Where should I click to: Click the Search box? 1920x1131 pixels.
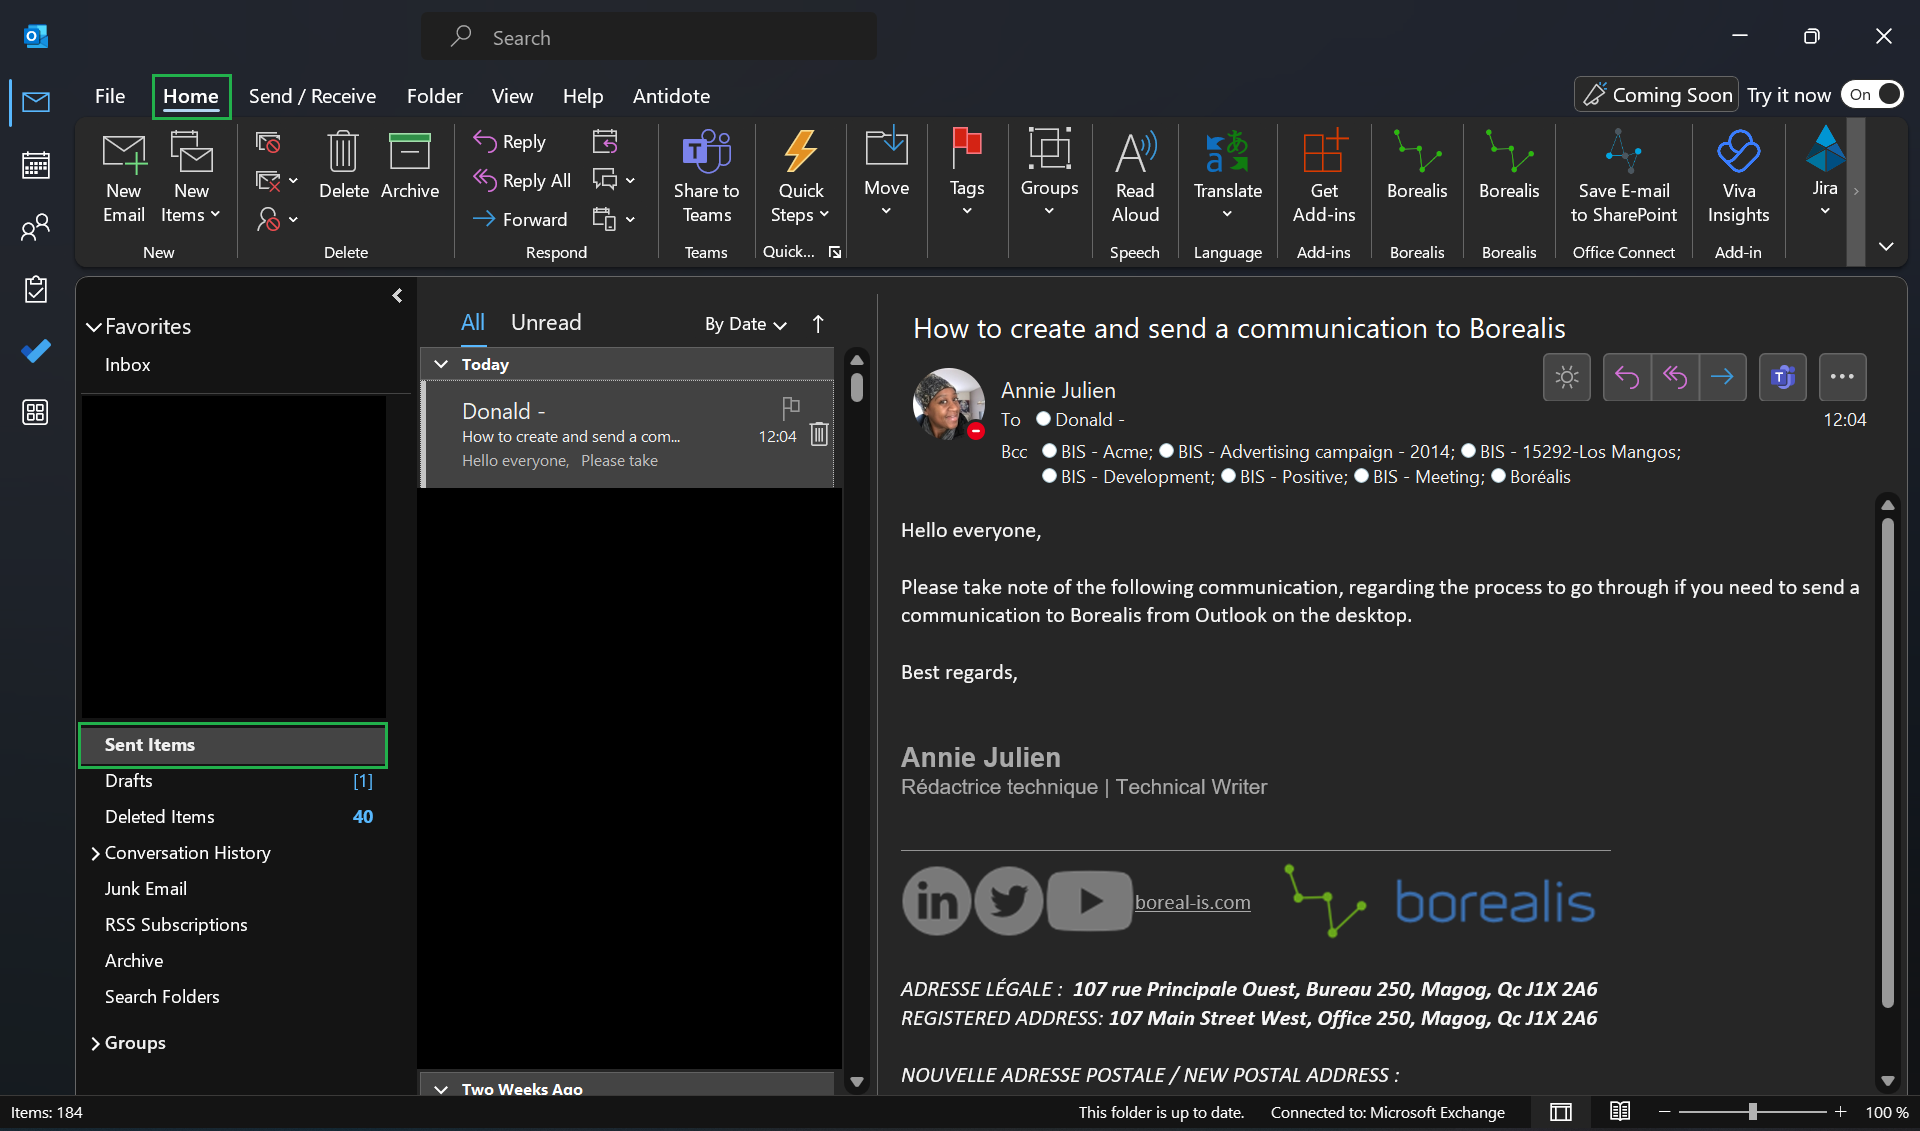[649, 37]
